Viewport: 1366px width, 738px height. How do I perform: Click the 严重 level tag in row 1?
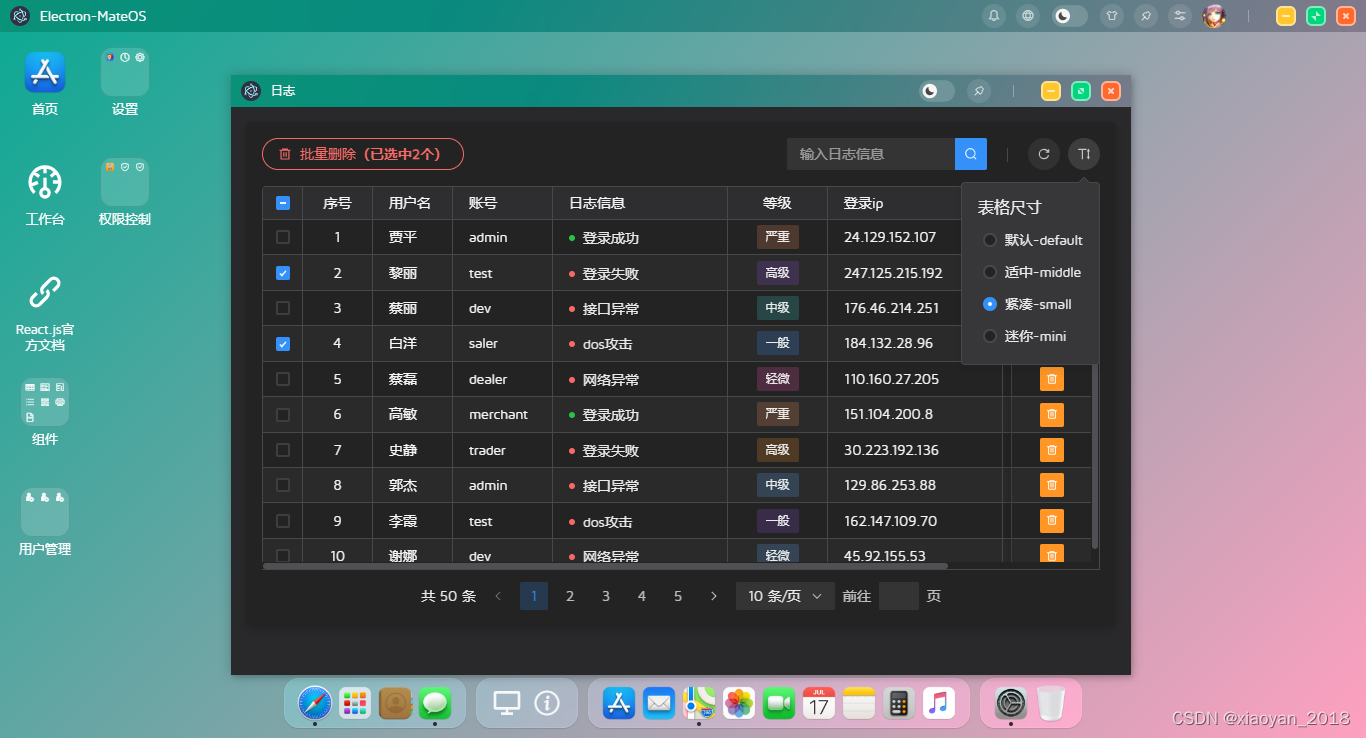(x=777, y=237)
